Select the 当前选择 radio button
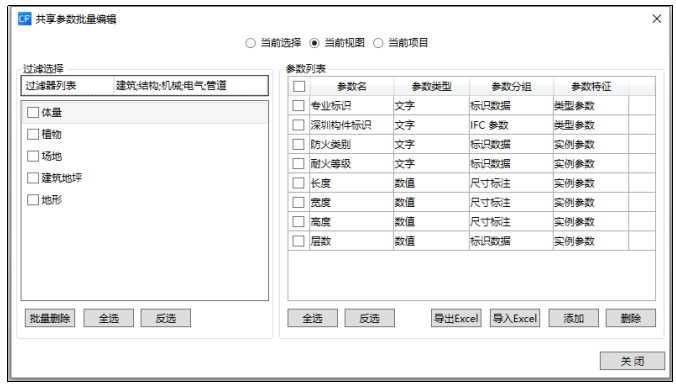Image resolution: width=676 pixels, height=384 pixels. (250, 43)
